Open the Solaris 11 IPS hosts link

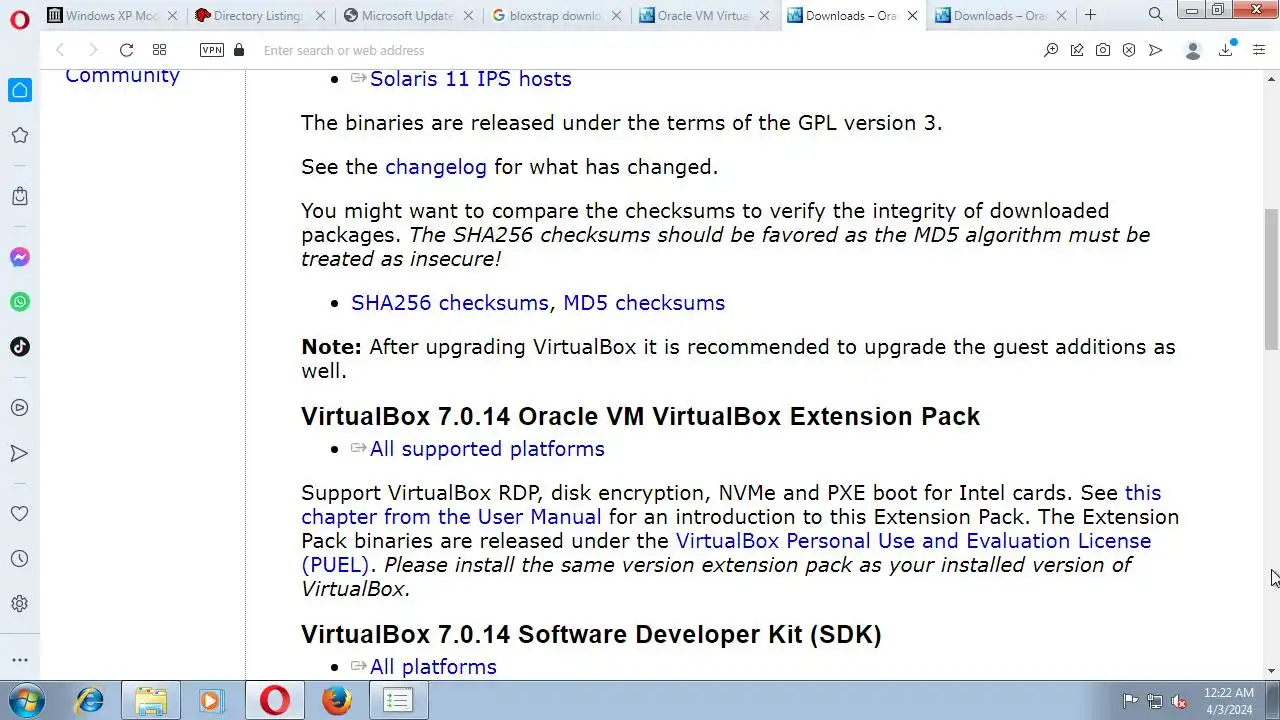pos(471,79)
